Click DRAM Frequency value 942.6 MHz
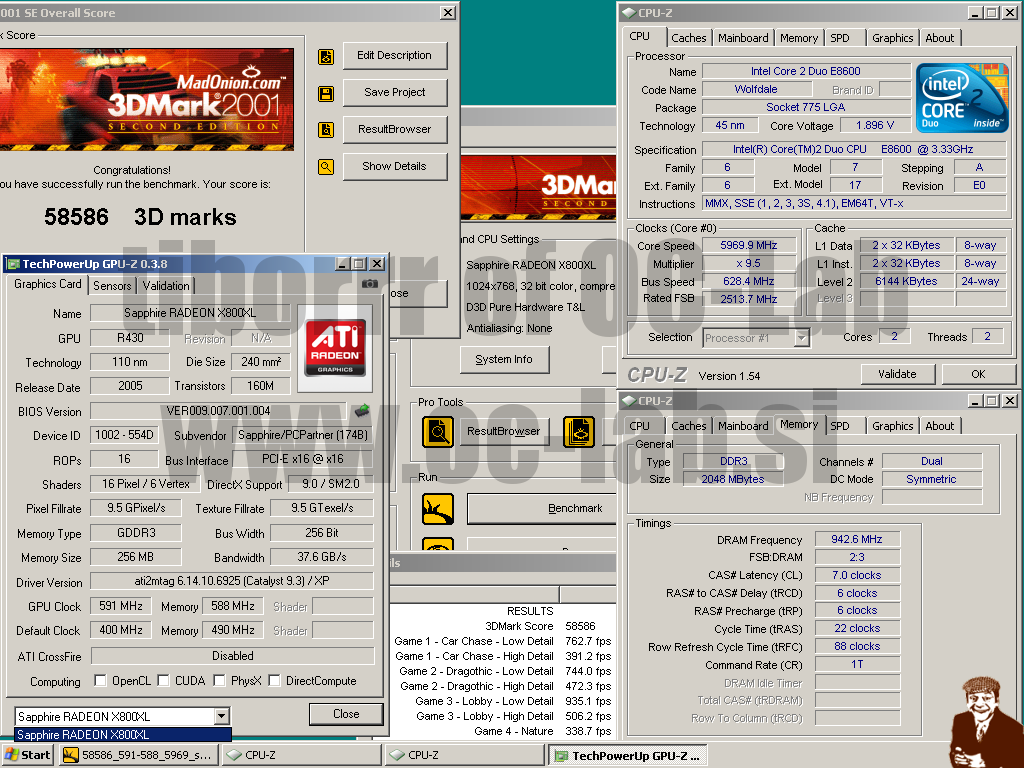1024x768 pixels. [x=857, y=539]
